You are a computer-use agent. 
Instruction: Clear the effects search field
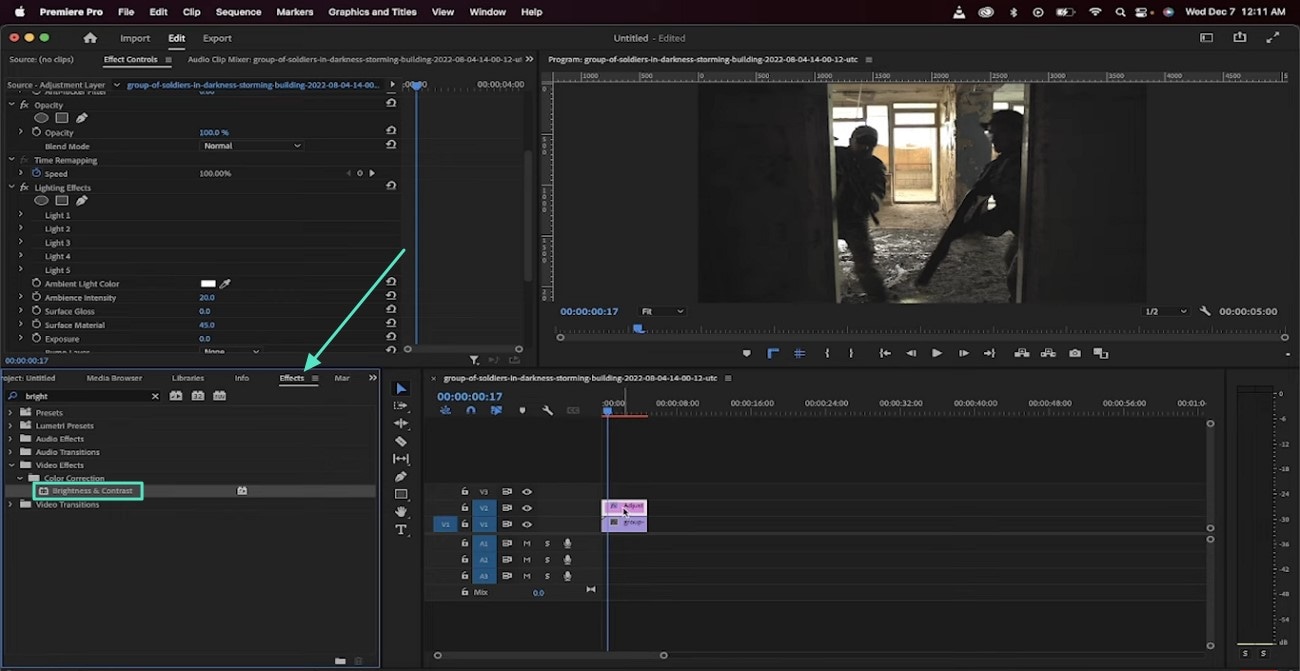(155, 396)
